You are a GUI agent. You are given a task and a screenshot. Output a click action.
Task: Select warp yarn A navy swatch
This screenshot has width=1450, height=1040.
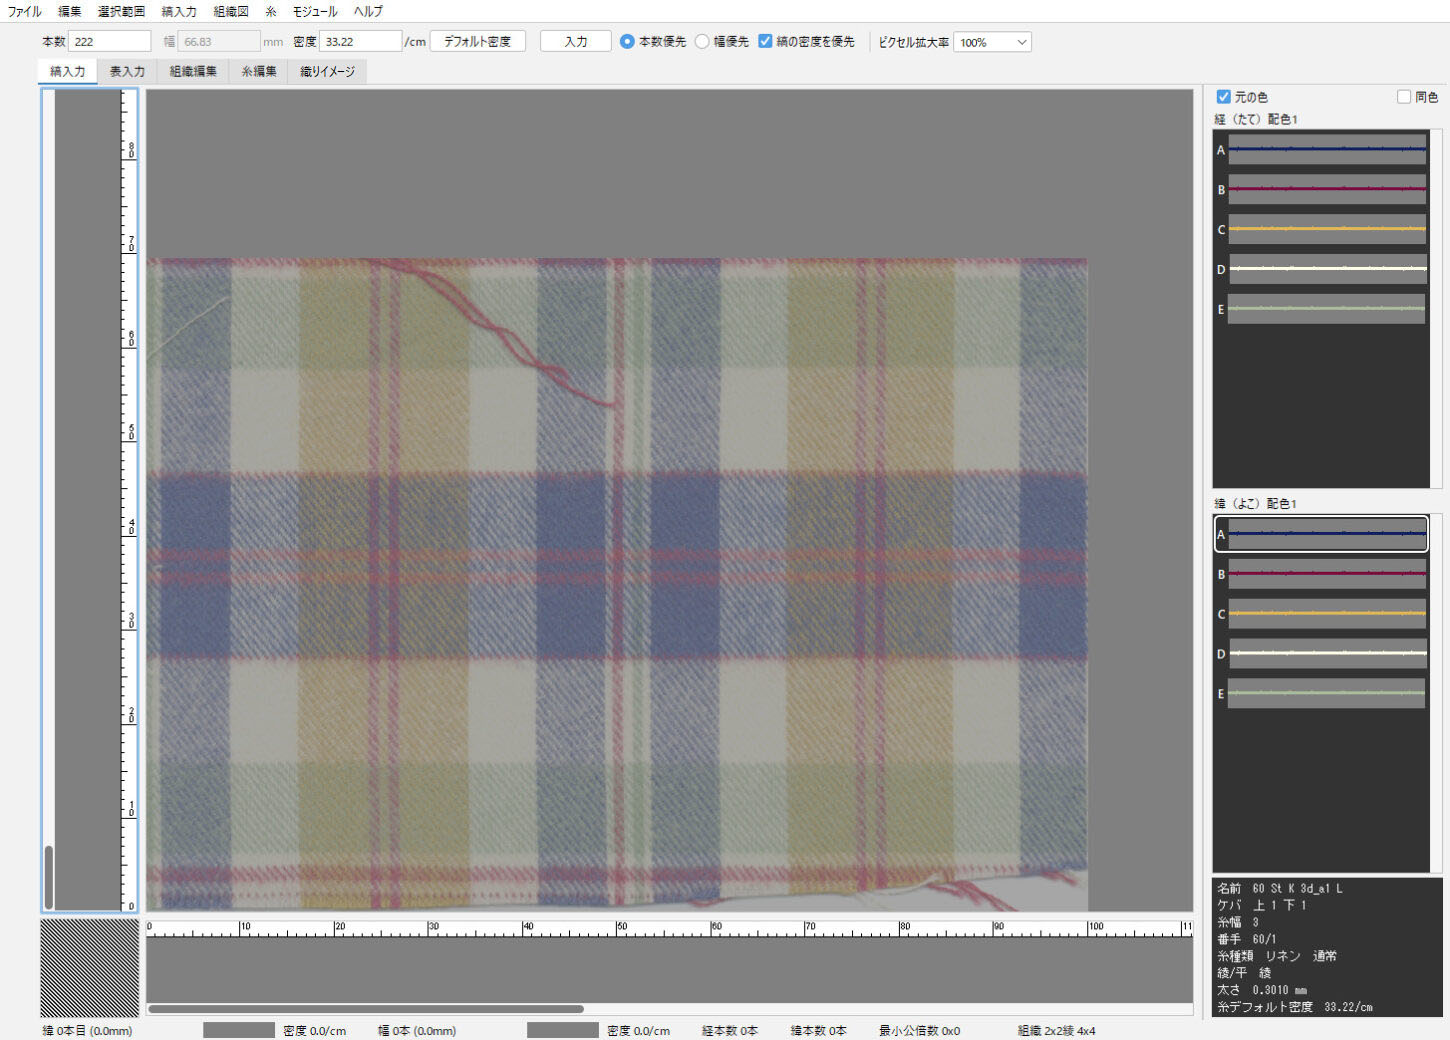[1326, 150]
